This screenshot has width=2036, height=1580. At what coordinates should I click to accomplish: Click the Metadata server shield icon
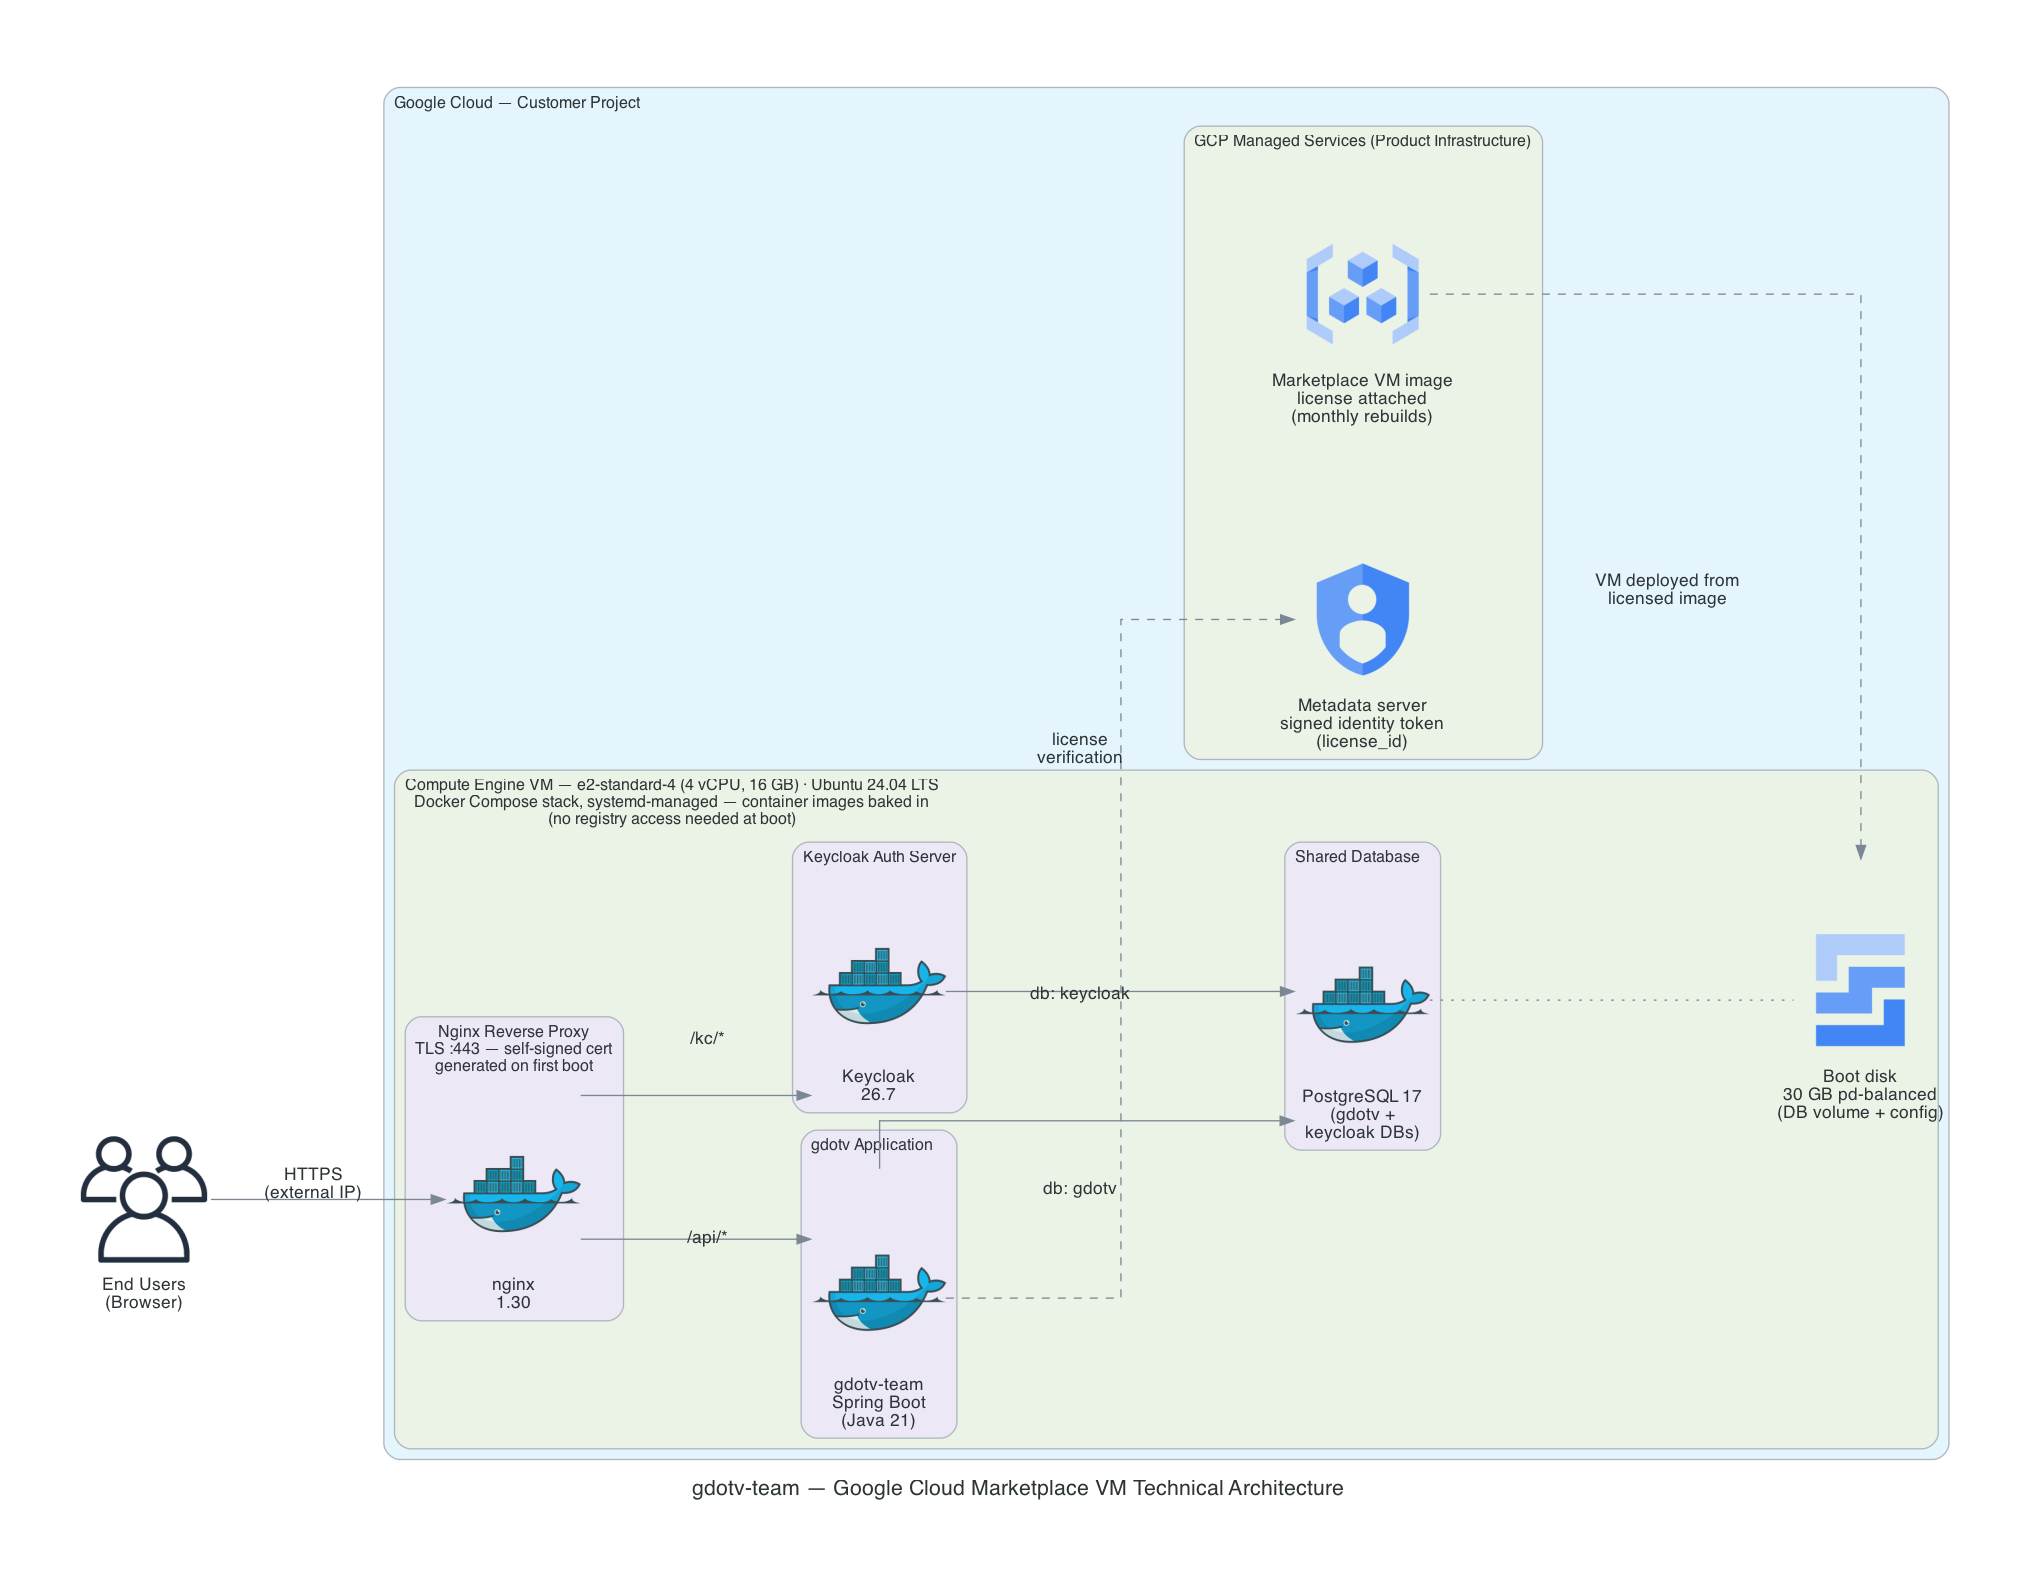pos(1362,619)
